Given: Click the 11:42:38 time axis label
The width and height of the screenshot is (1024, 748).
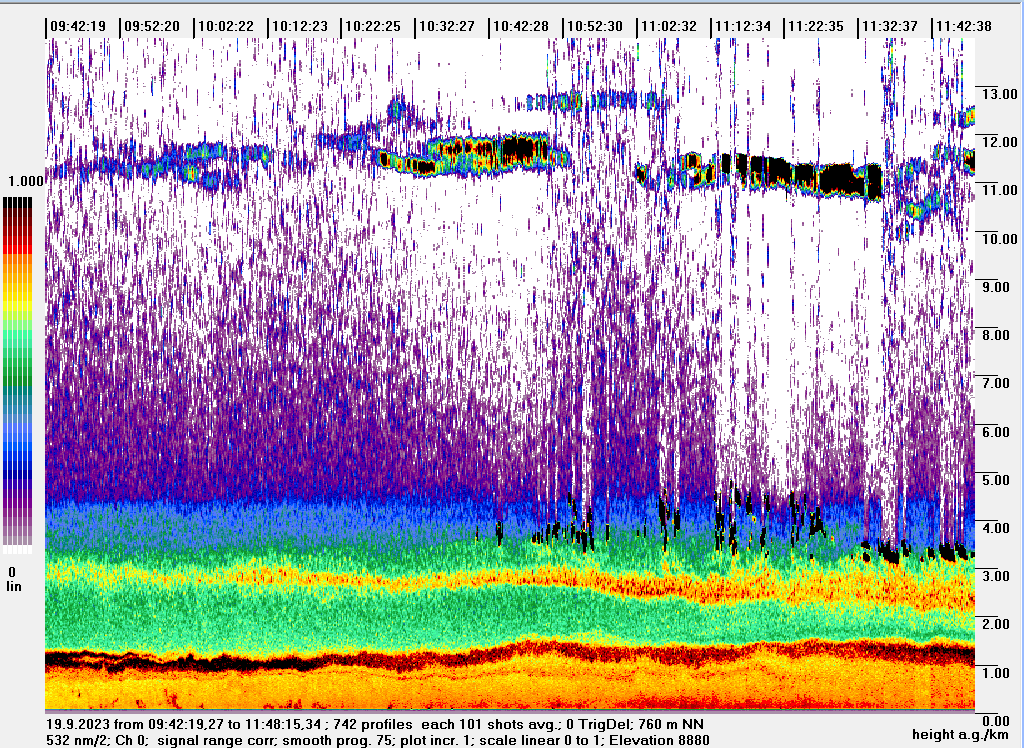Looking at the screenshot, I should tap(963, 27).
